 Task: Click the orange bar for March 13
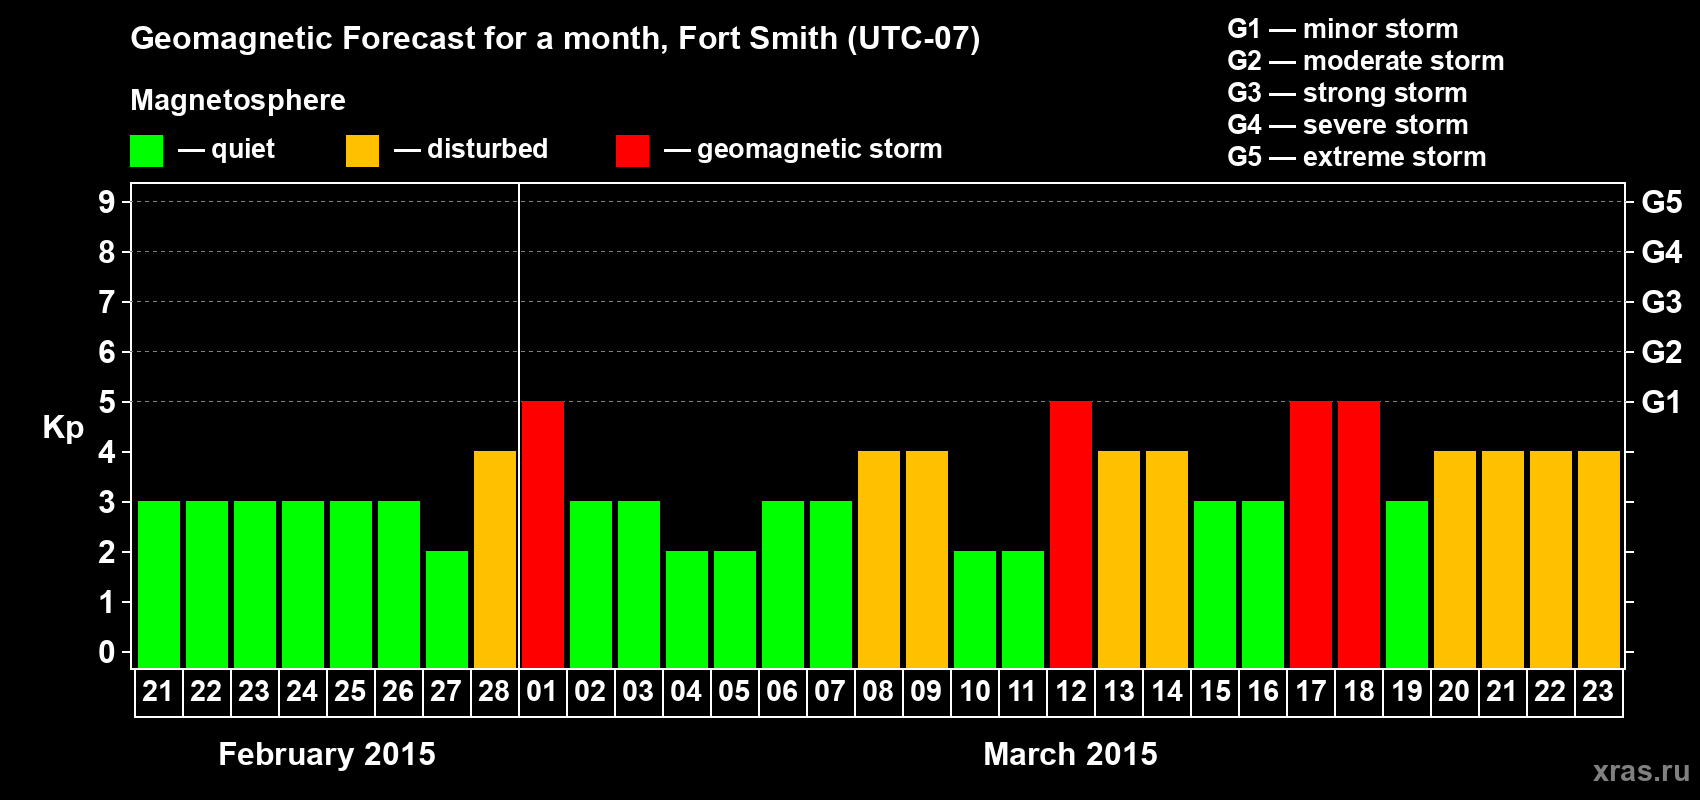point(1119,560)
